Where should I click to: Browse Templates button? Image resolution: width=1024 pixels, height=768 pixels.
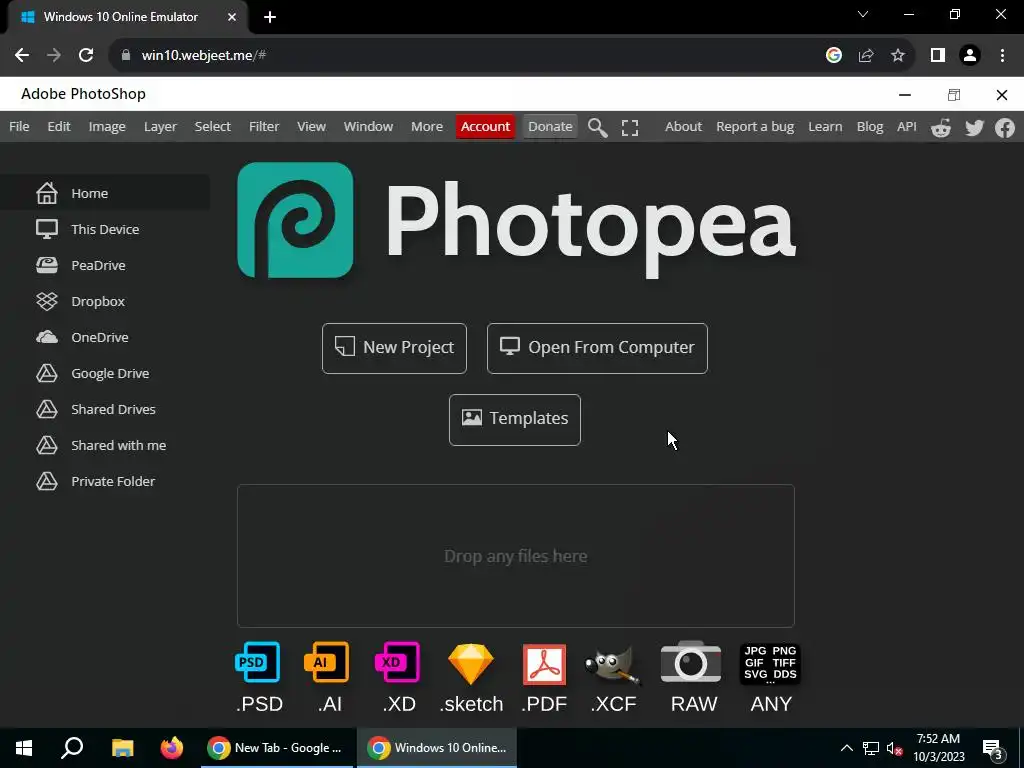click(x=515, y=419)
